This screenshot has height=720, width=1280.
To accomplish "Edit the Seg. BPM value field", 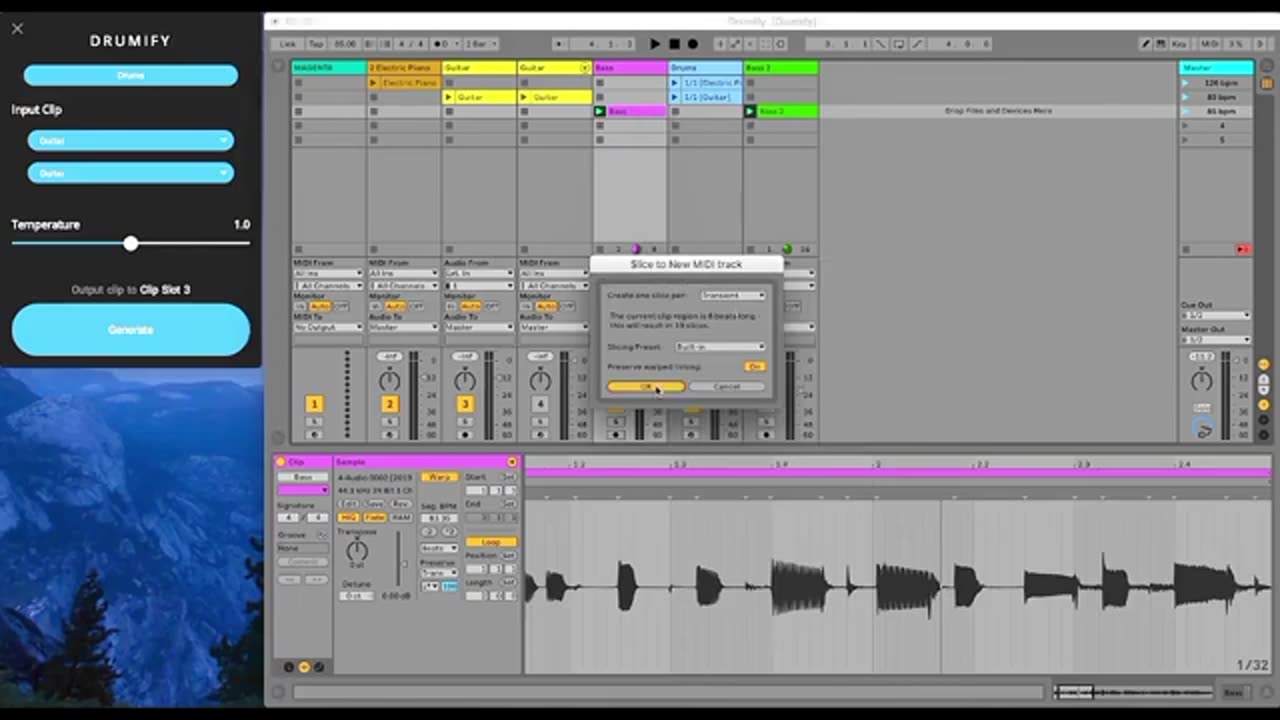I will click(x=438, y=518).
